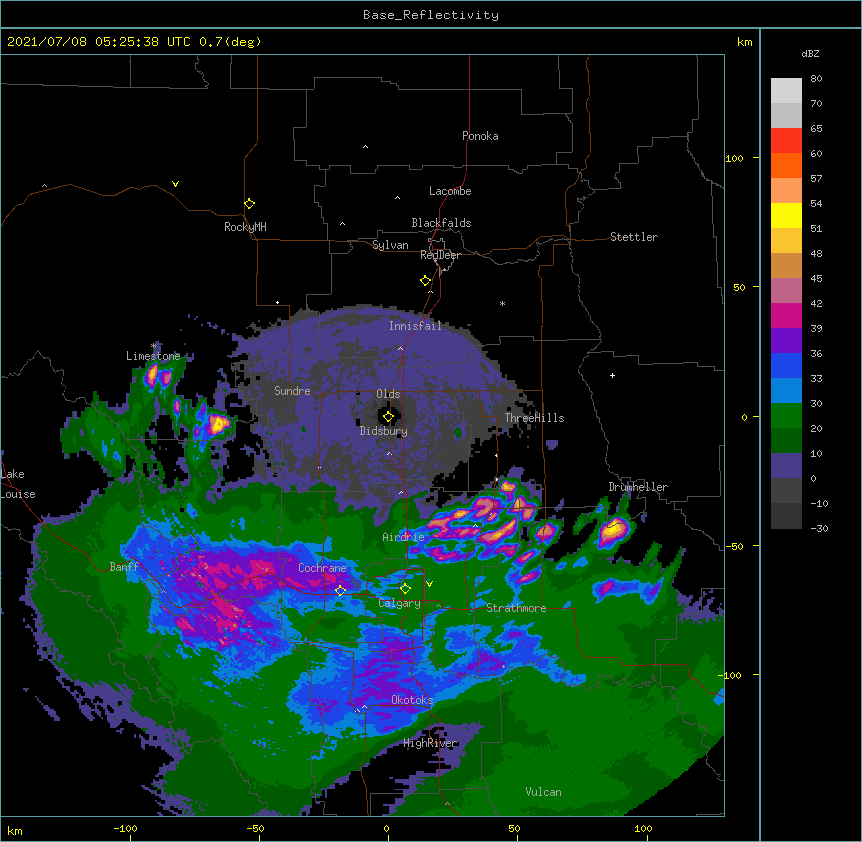The image size is (862, 842).
Task: Click the -100 tick label on the right axis
Action: [x=731, y=675]
